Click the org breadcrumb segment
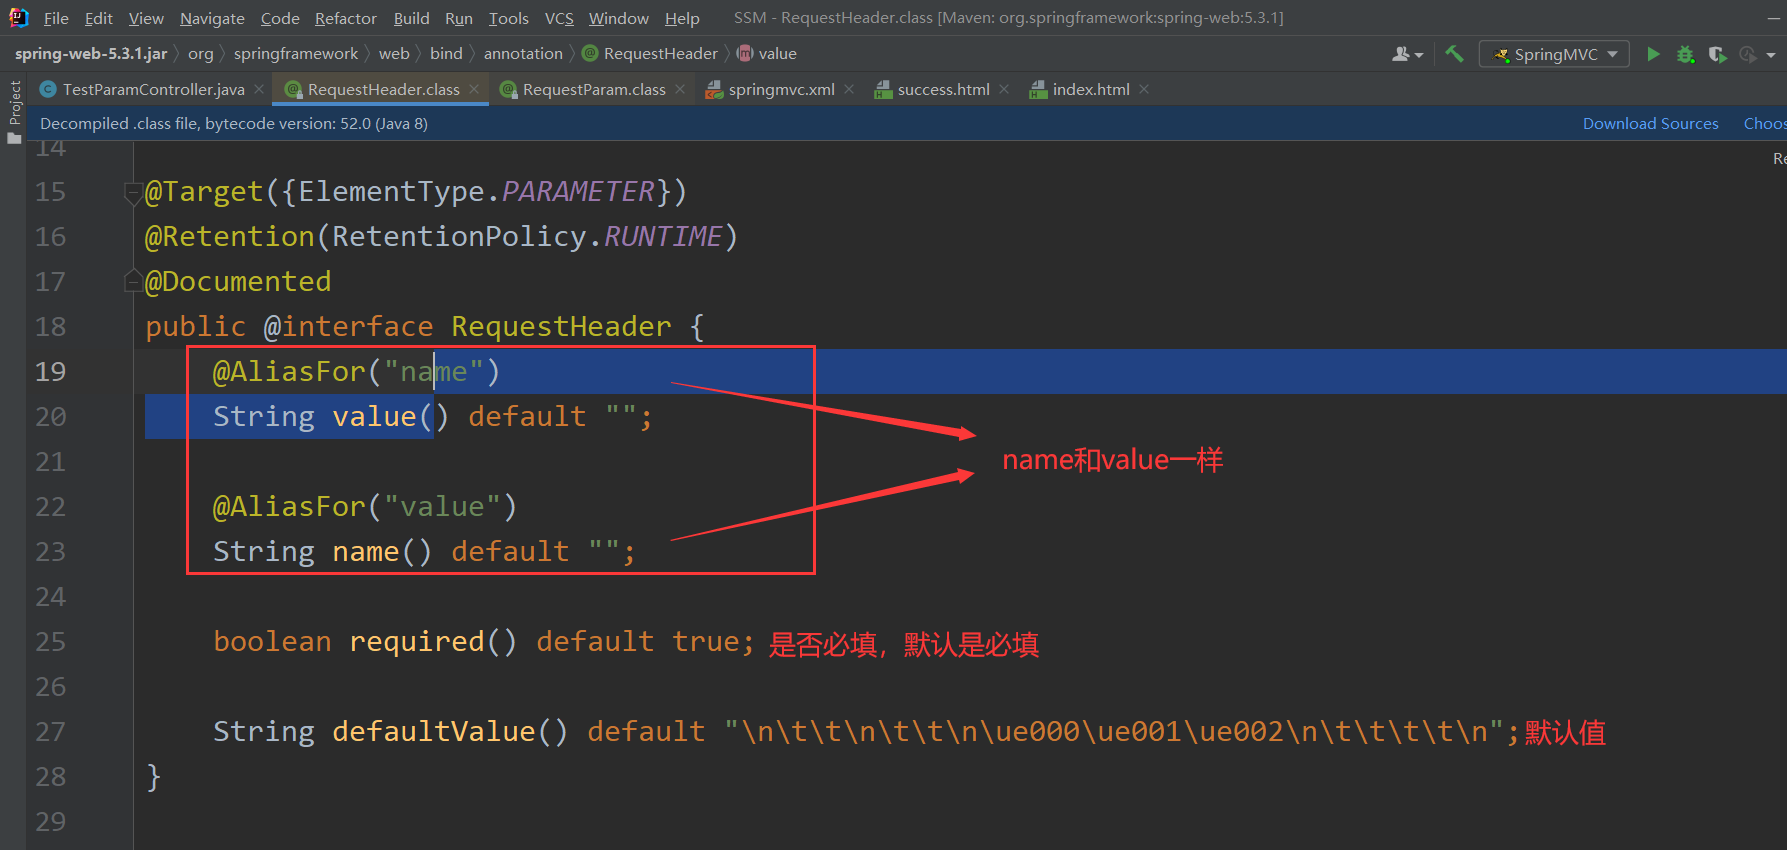The height and width of the screenshot is (850, 1787). [x=200, y=54]
